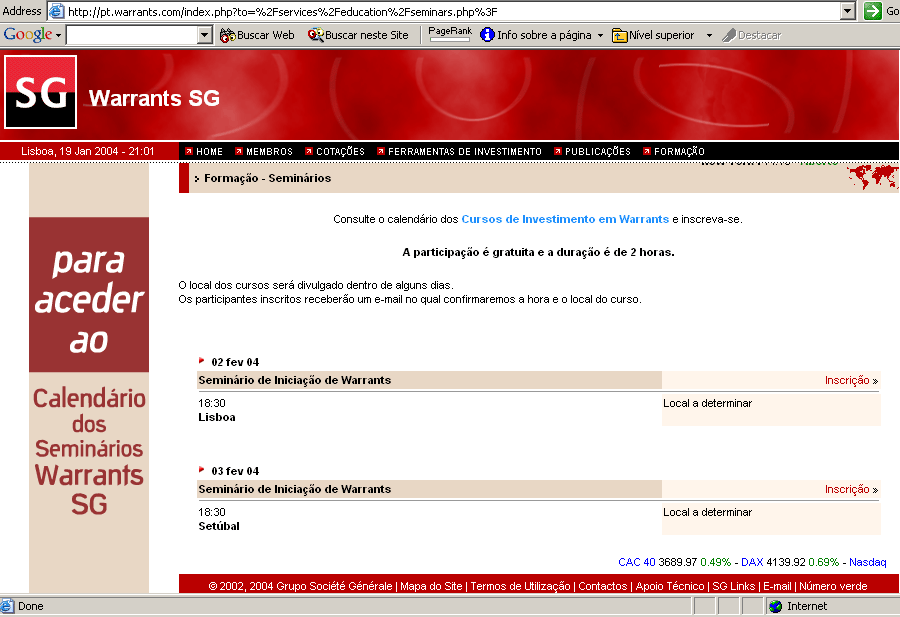The width and height of the screenshot is (900, 617).
Task: Click the green Go arrow button
Action: tap(872, 11)
